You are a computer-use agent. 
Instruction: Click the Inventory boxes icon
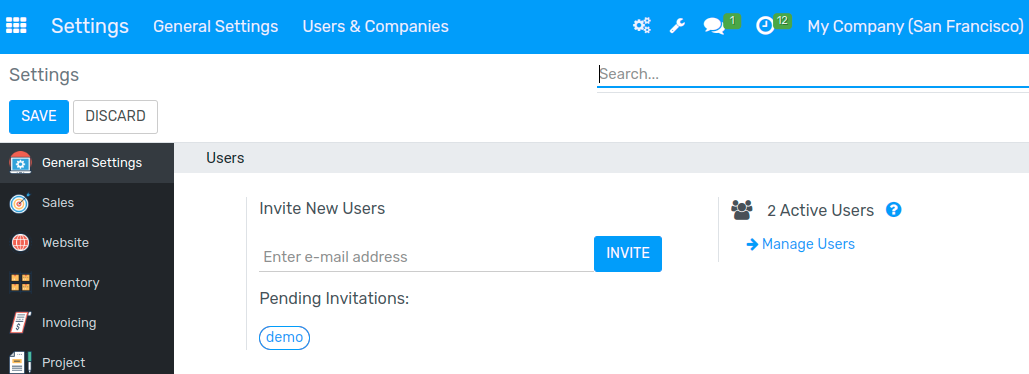20,283
